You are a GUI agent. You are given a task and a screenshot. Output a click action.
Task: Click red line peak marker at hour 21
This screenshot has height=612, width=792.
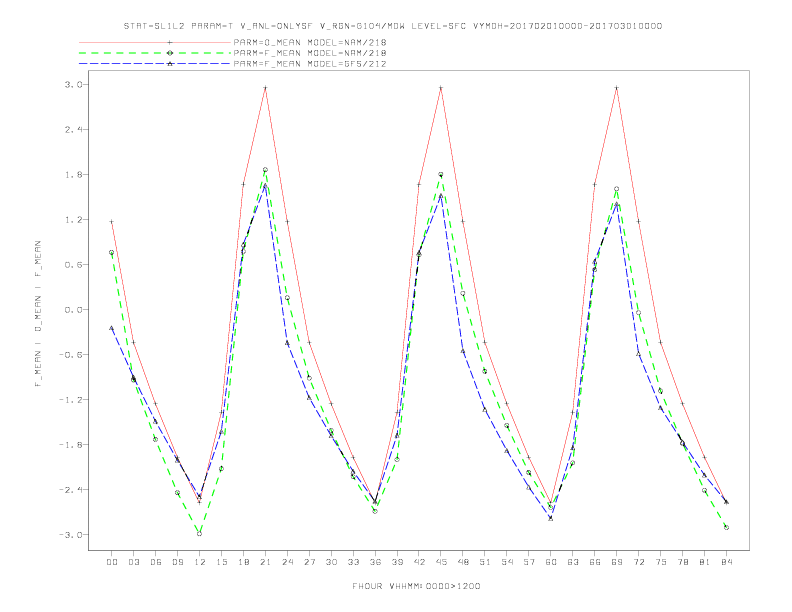pos(265,88)
